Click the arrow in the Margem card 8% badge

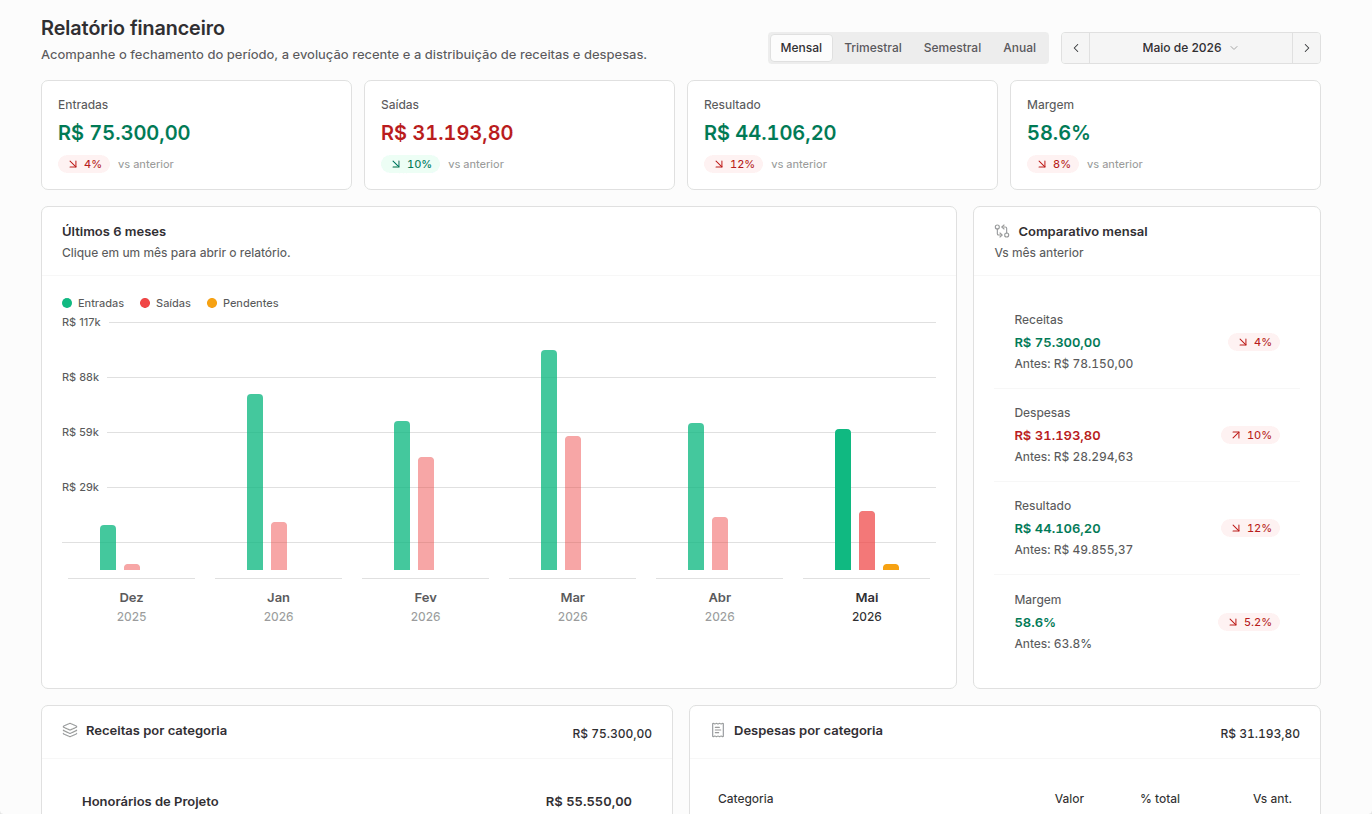click(1041, 164)
